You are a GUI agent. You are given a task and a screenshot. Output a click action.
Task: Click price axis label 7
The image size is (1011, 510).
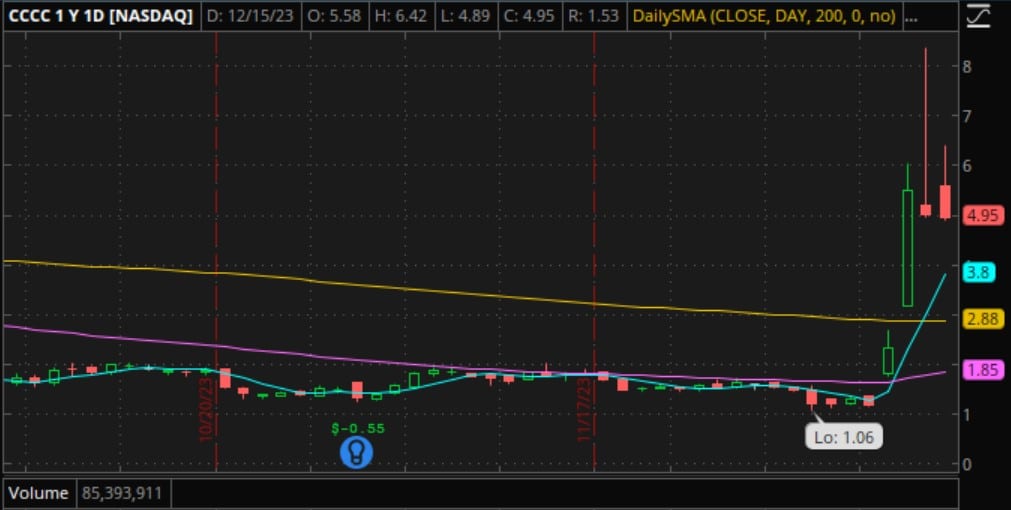point(967,116)
